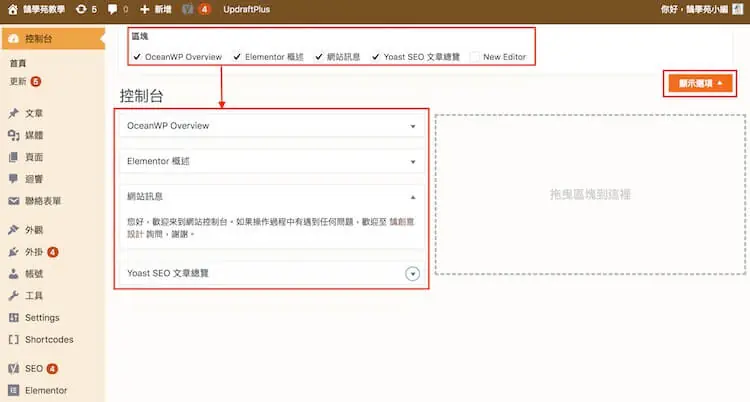Viewport: 750px width, 402px height.
Task: Collapse the 顯示選項 screen options button
Action: pyautogui.click(x=700, y=83)
